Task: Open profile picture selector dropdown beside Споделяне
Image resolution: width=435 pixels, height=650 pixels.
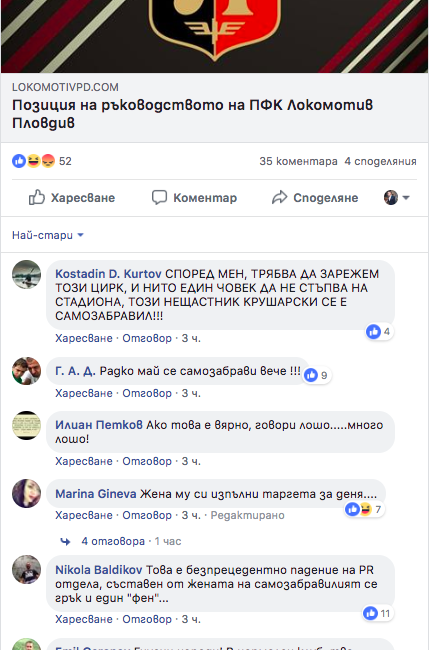Action: (x=397, y=198)
